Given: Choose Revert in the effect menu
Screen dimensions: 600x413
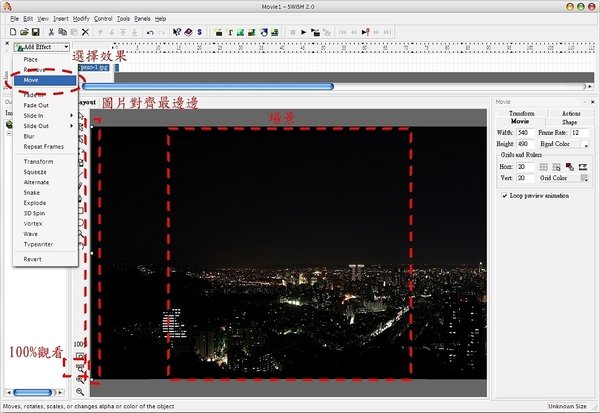Looking at the screenshot, I should (45, 259).
